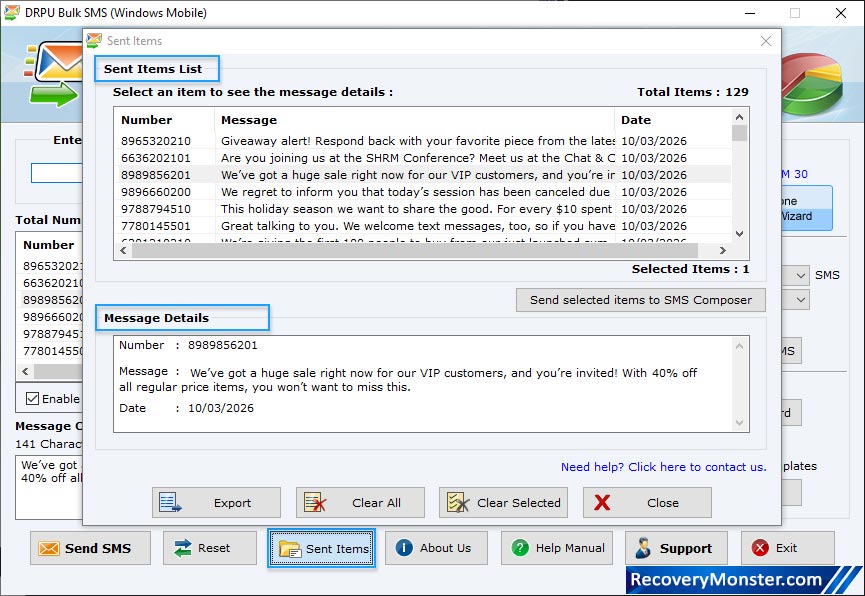This screenshot has height=596, width=865.
Task: Click the red Exit icon
Action: click(x=761, y=548)
